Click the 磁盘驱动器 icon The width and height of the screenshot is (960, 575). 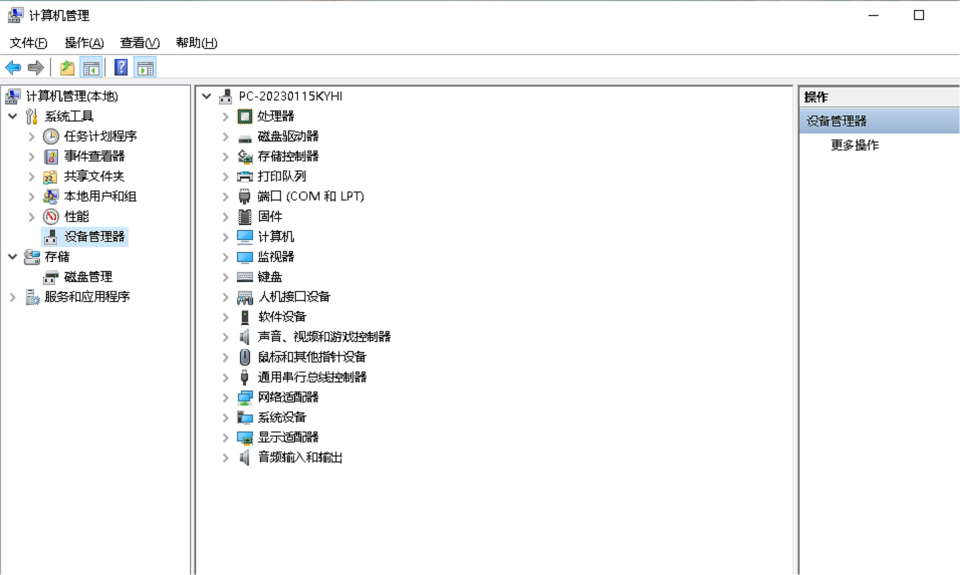[245, 137]
